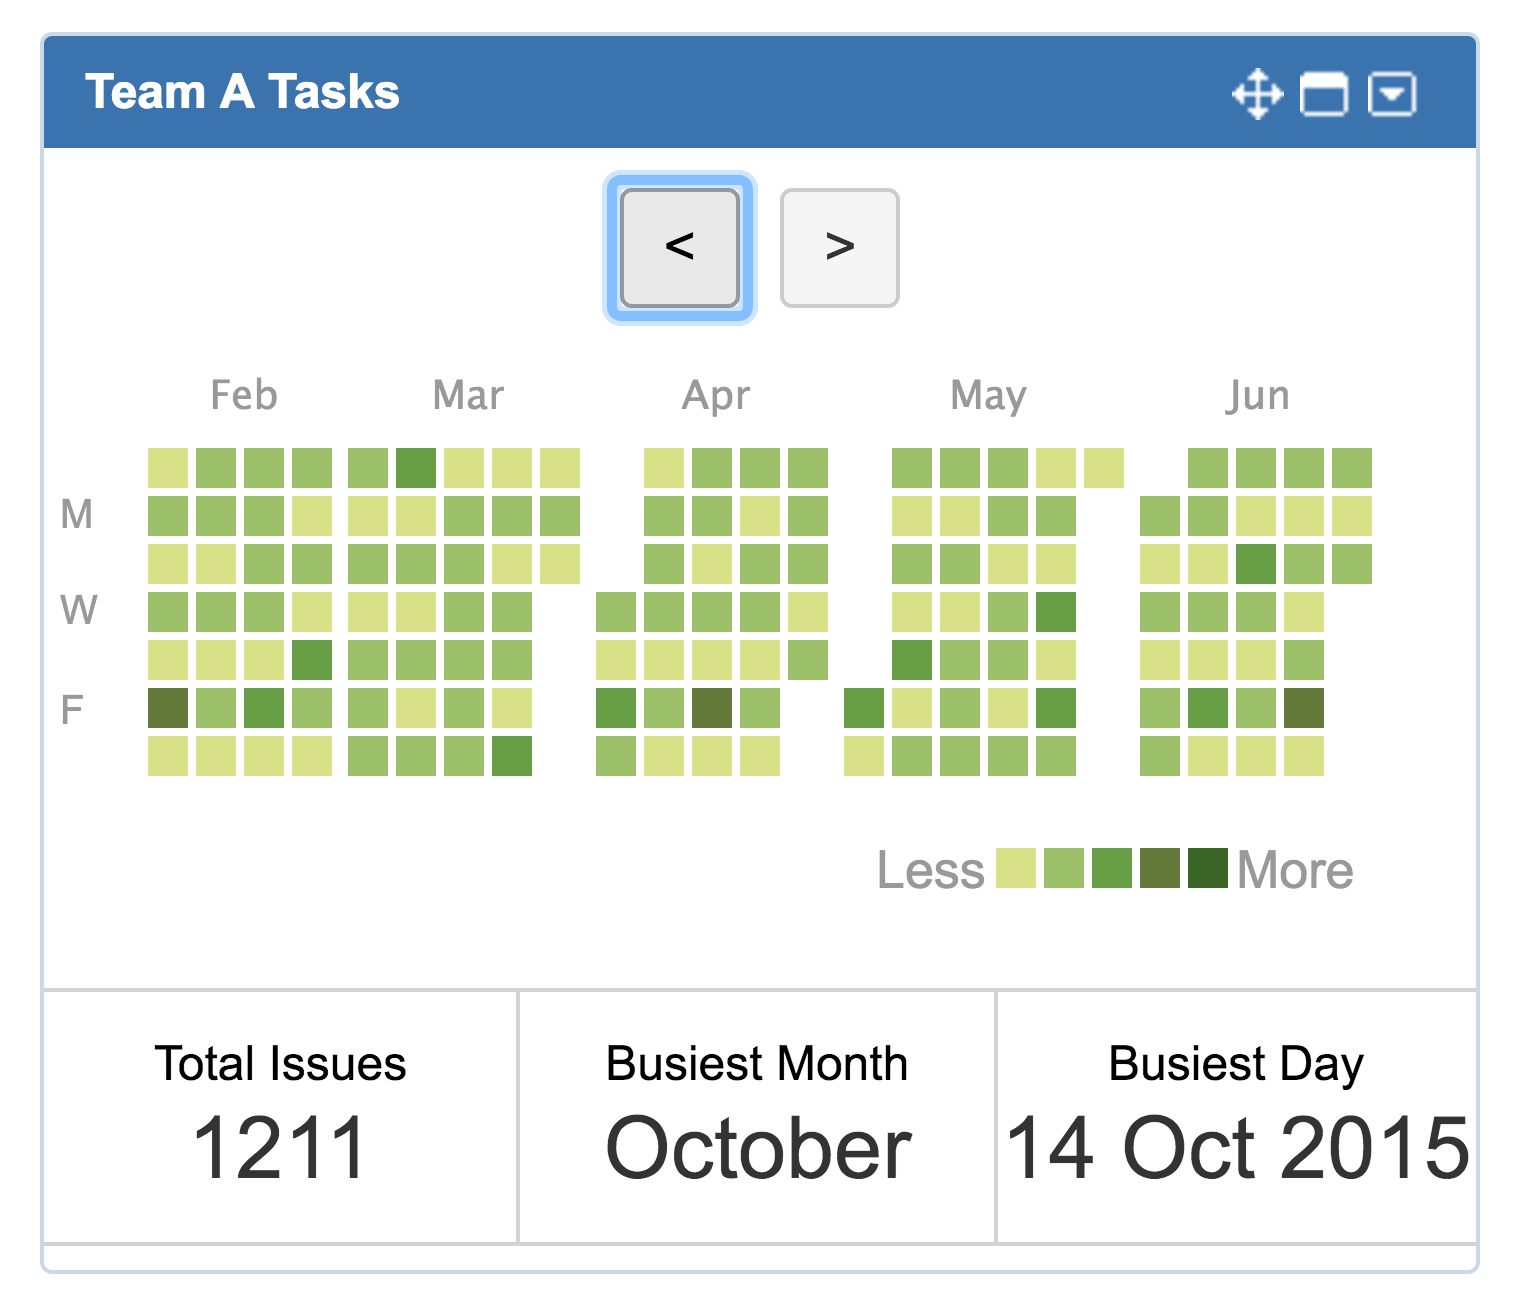Click the Total Issues 1211 stat
Screen dimensions: 1514x1294
click(x=280, y=1116)
